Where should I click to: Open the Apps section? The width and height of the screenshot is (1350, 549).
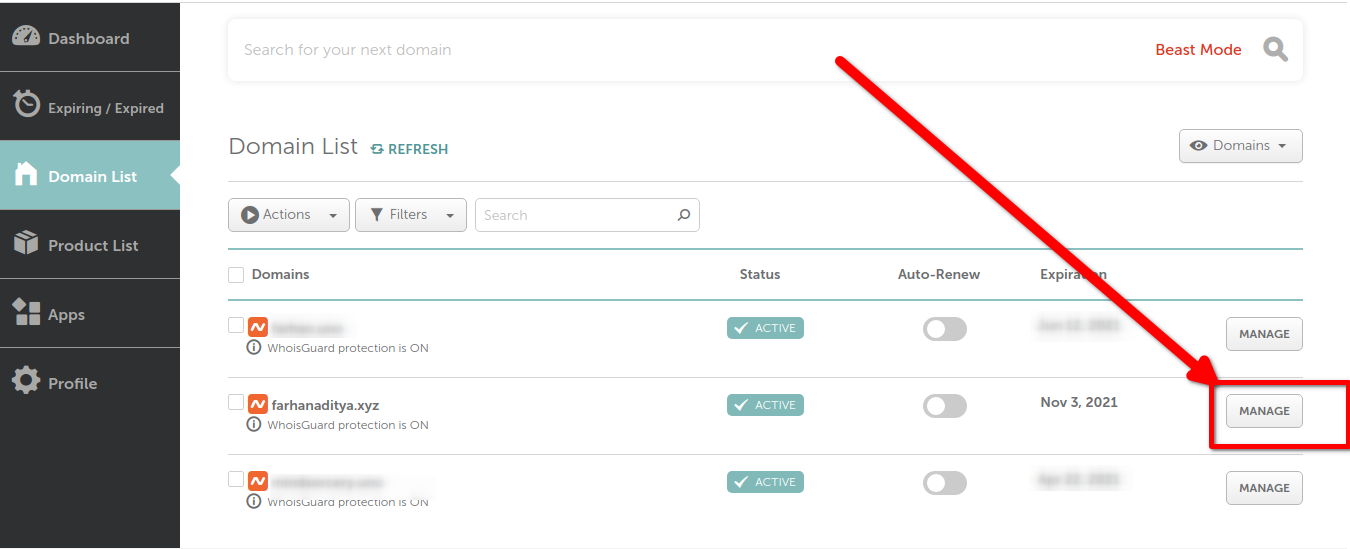pos(90,314)
